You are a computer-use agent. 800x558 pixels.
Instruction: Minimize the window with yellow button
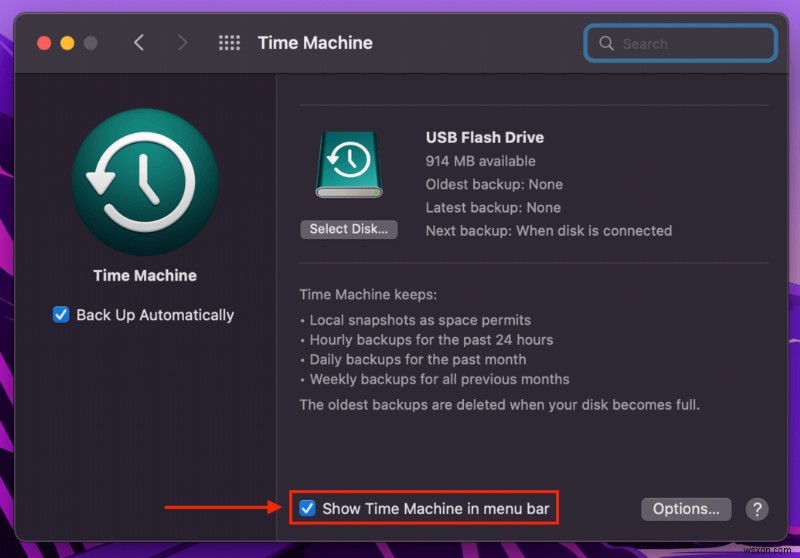tap(67, 43)
